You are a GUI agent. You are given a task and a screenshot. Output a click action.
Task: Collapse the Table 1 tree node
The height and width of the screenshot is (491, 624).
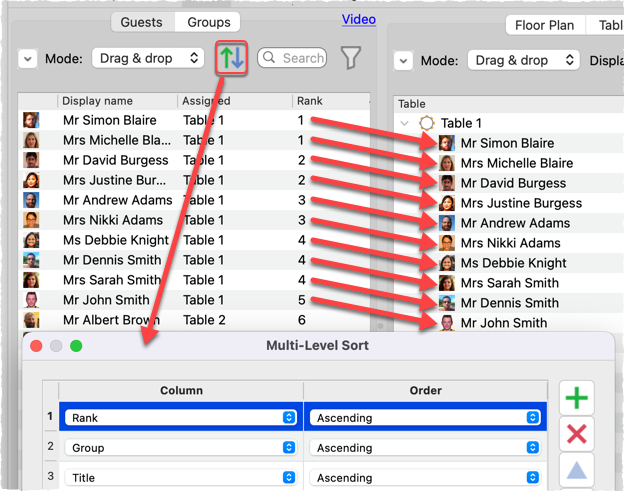pos(404,123)
